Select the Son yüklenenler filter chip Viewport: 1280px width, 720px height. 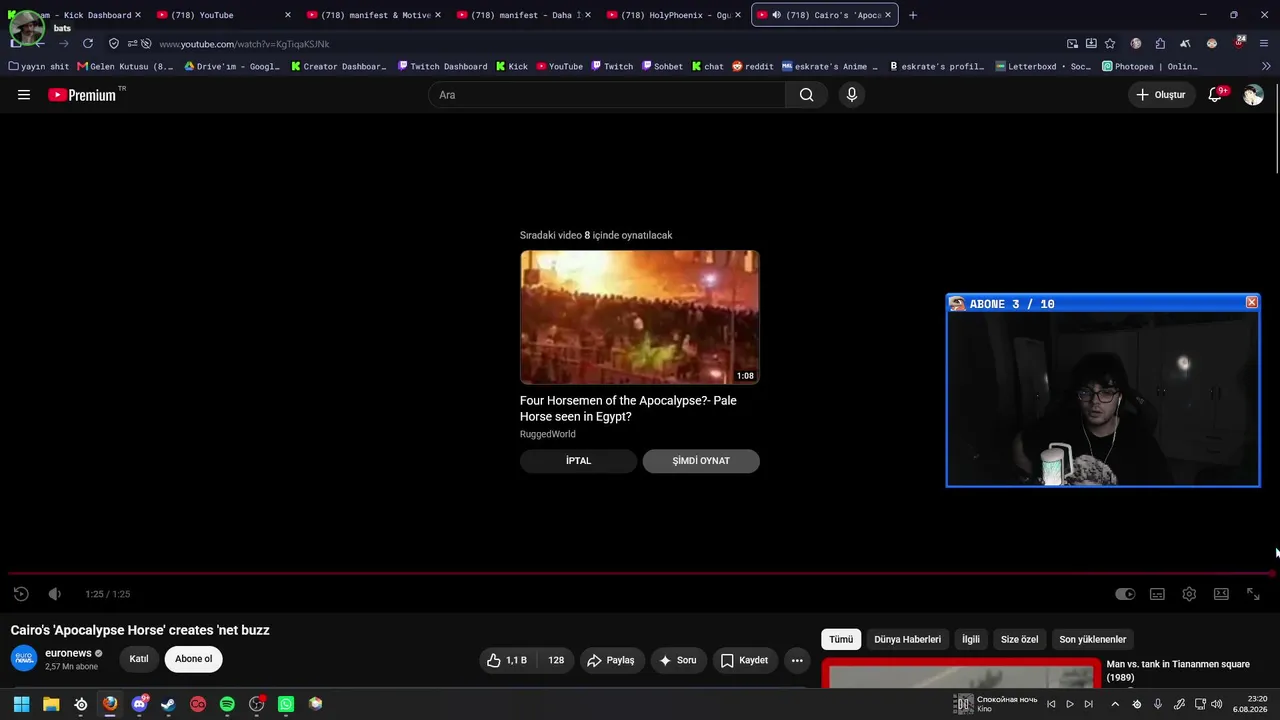pyautogui.click(x=1093, y=639)
